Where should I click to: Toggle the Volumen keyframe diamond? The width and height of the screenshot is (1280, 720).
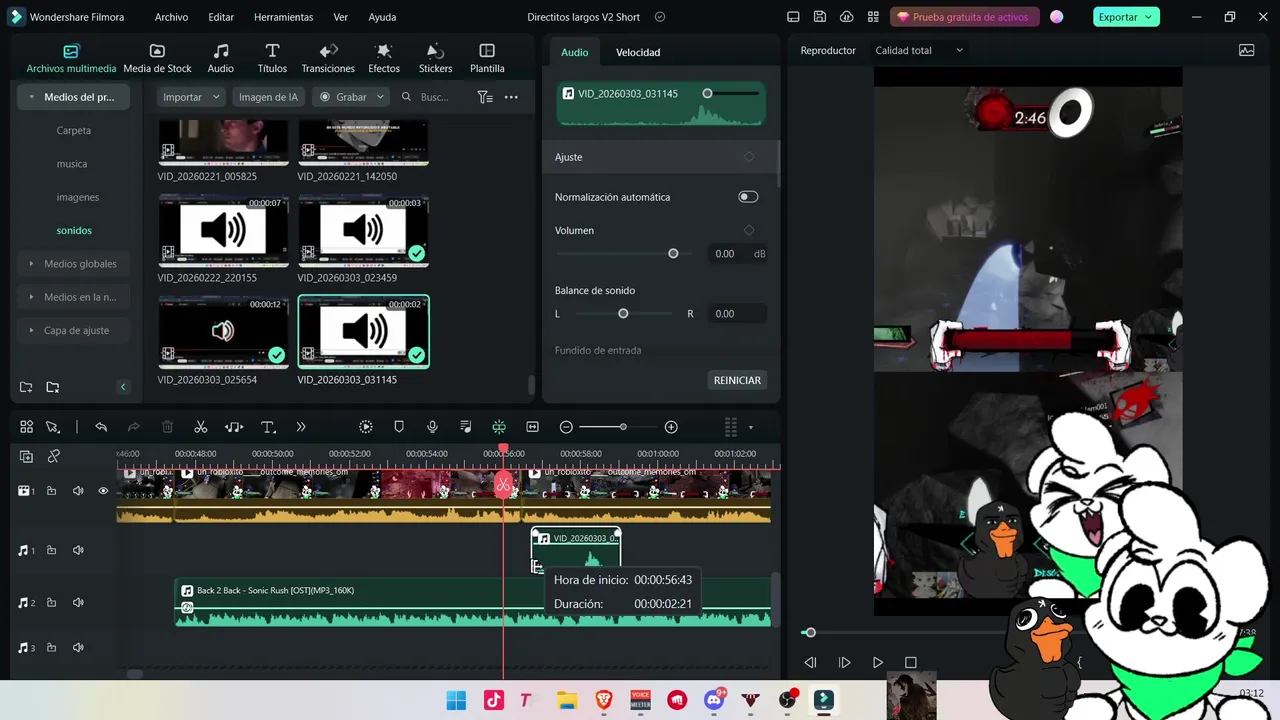pos(749,230)
